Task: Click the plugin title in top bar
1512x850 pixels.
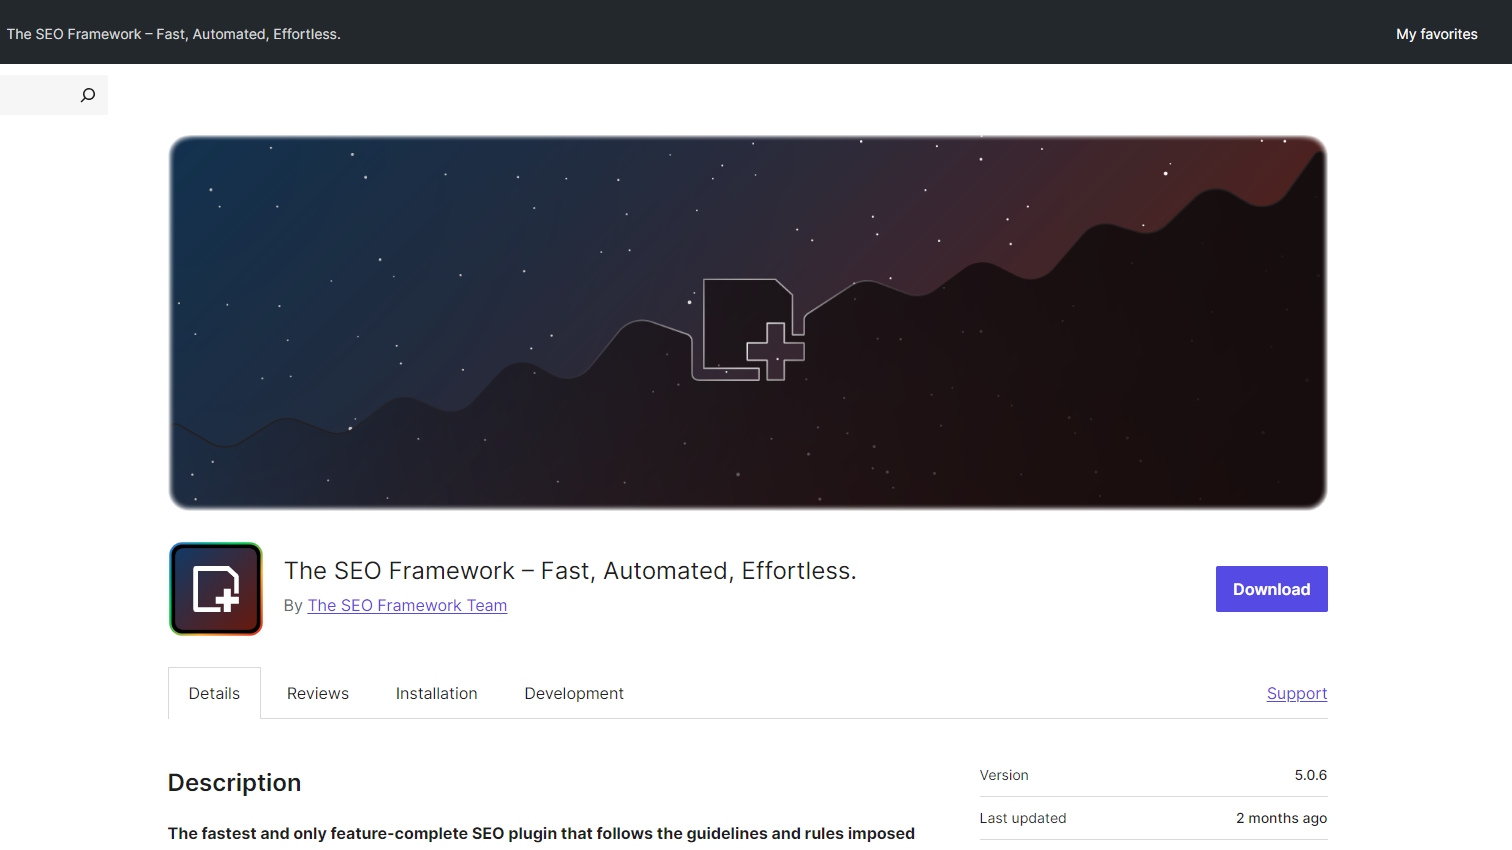Action: [174, 34]
